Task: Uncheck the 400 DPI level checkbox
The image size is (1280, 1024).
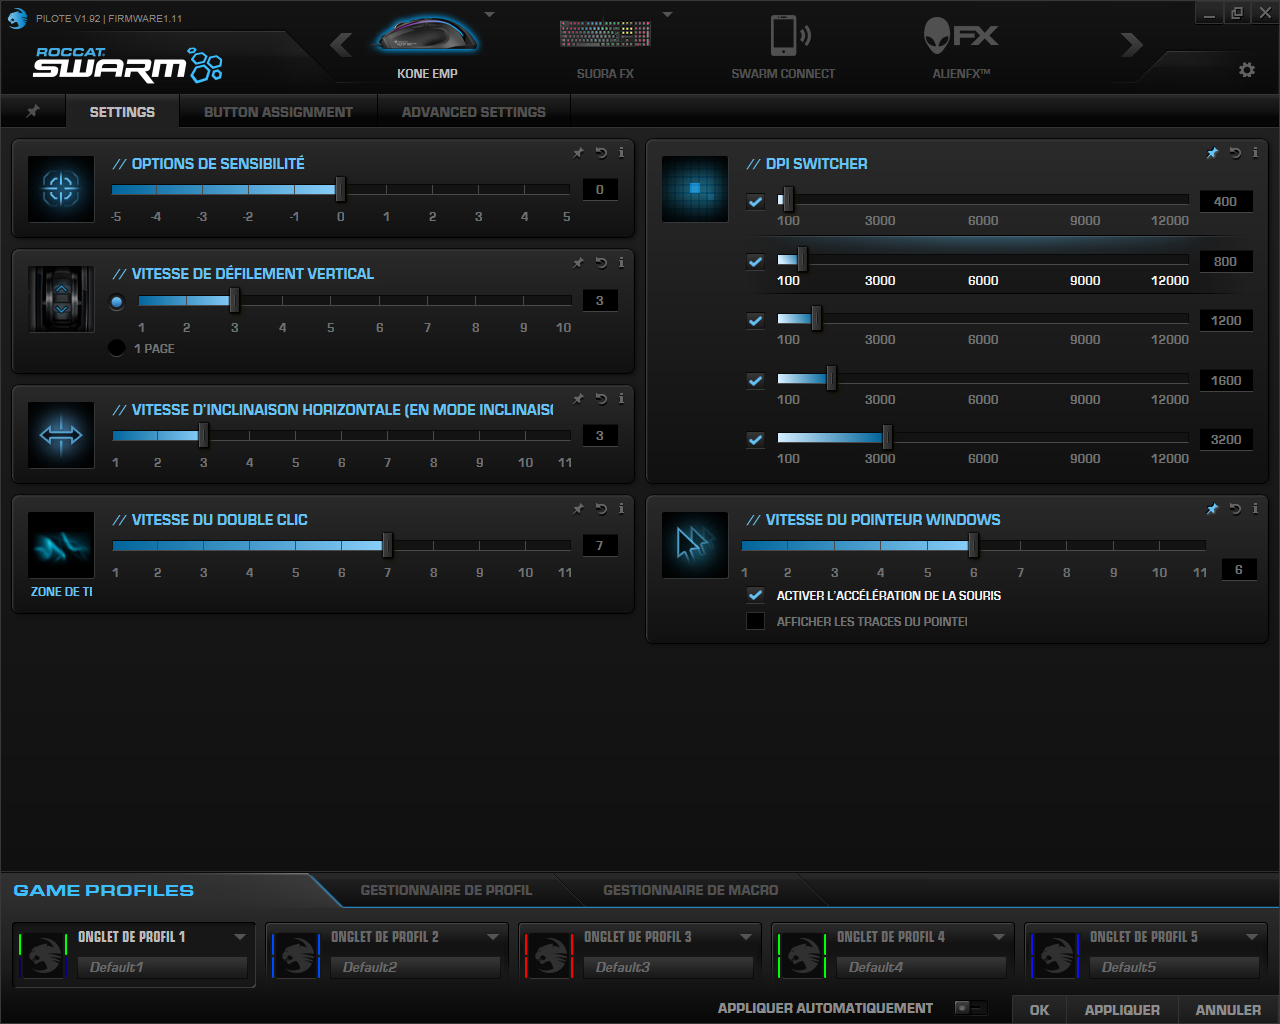Action: (x=756, y=202)
